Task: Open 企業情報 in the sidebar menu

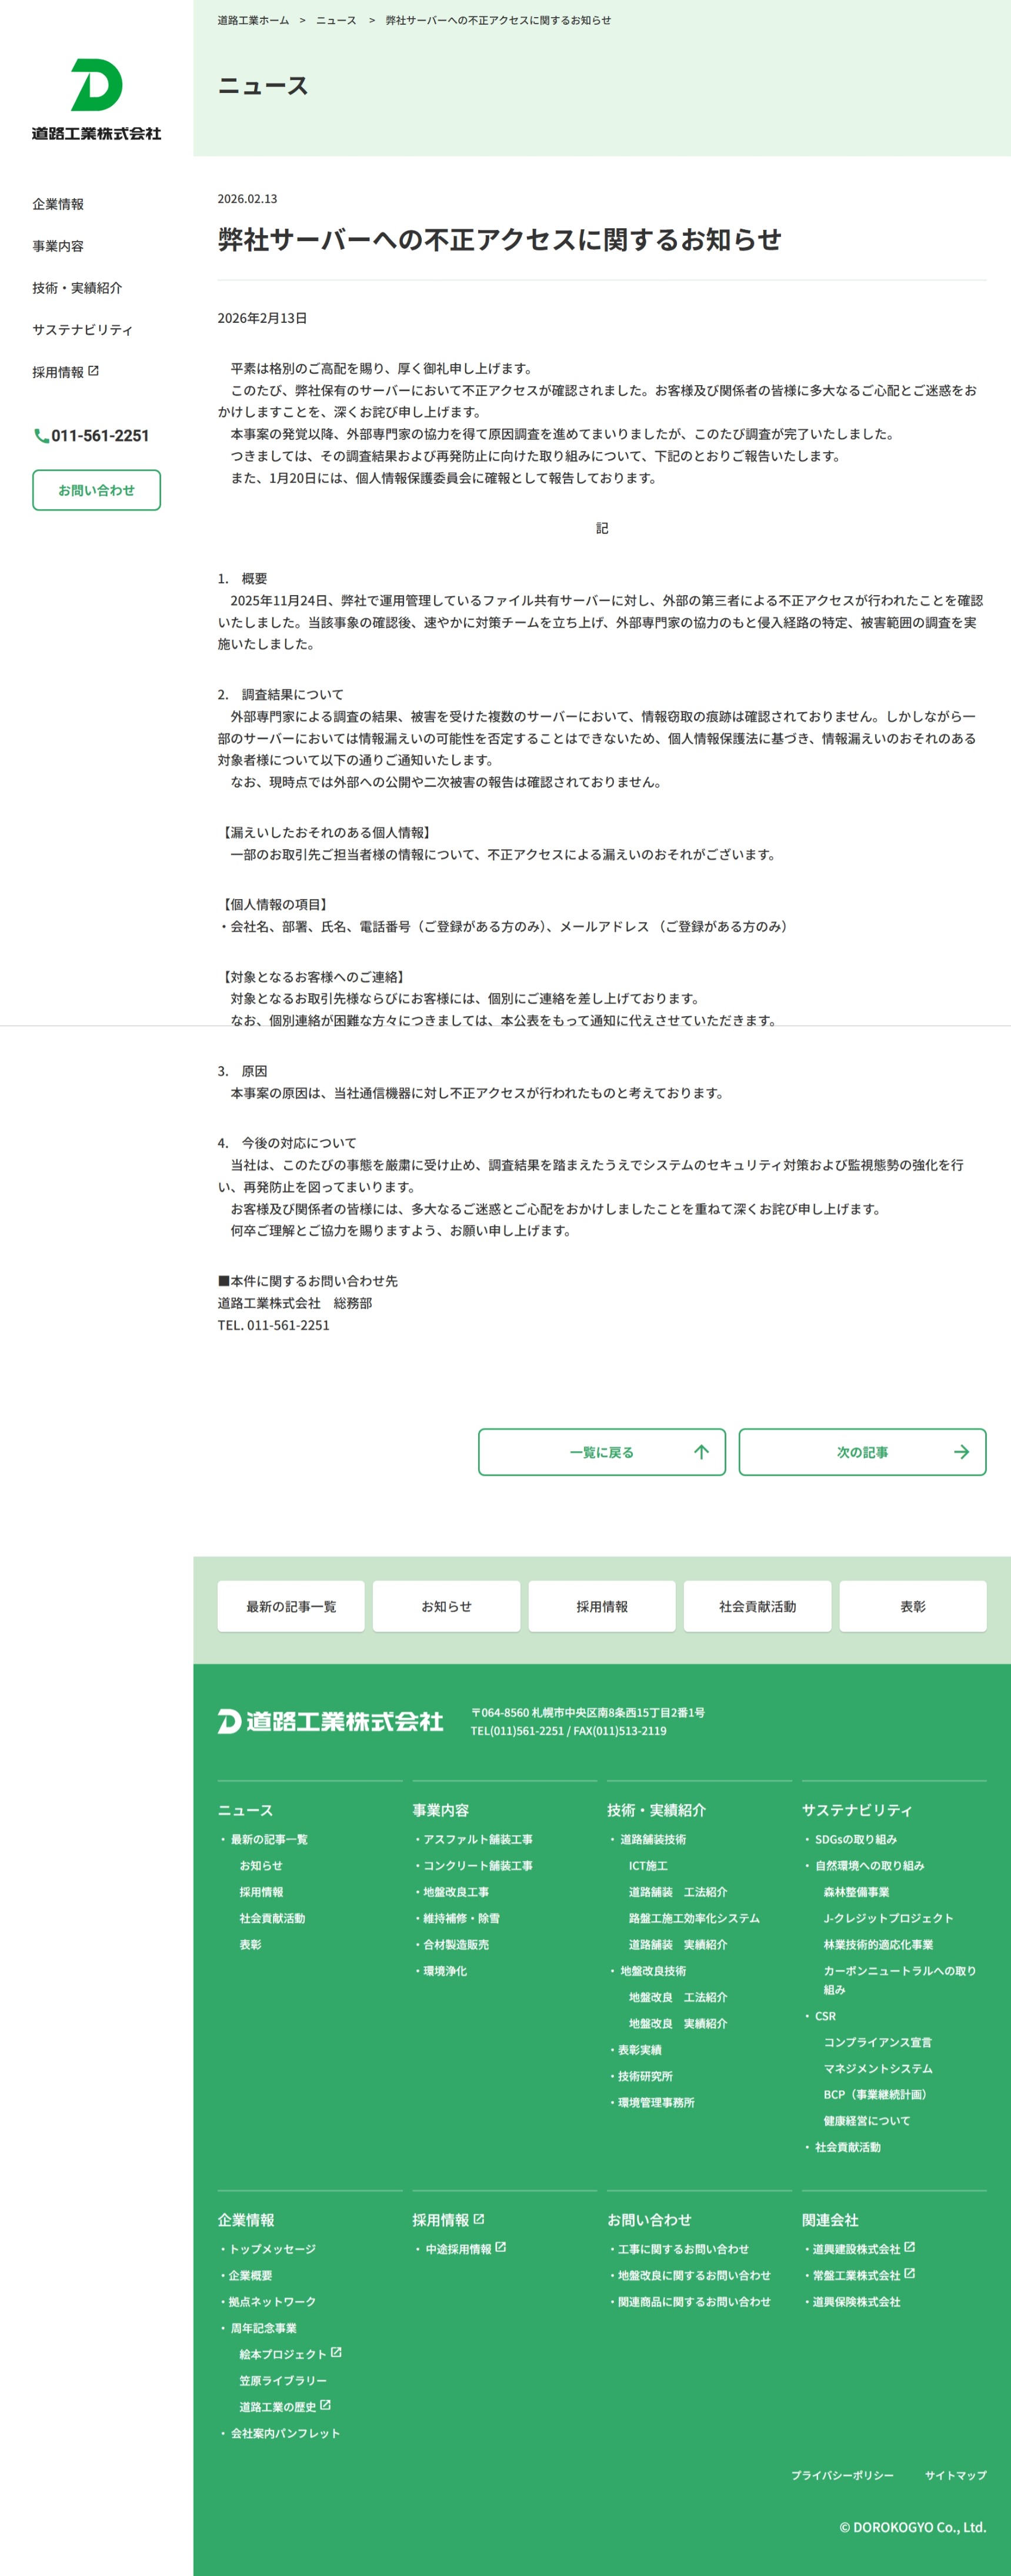Action: (x=58, y=204)
